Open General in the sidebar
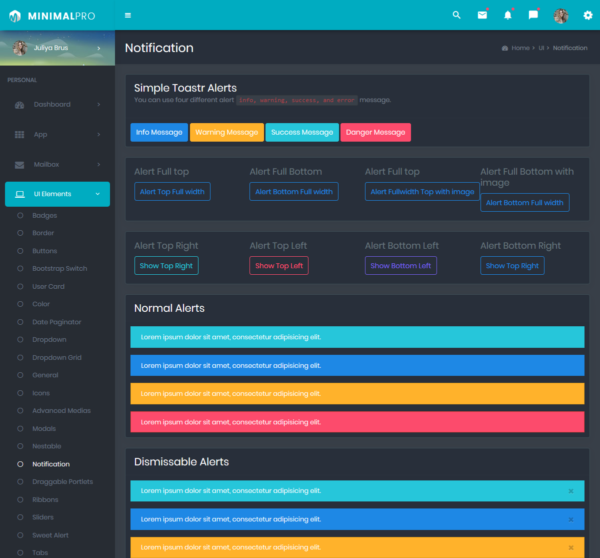Viewport: 600px width, 558px height. coord(45,375)
